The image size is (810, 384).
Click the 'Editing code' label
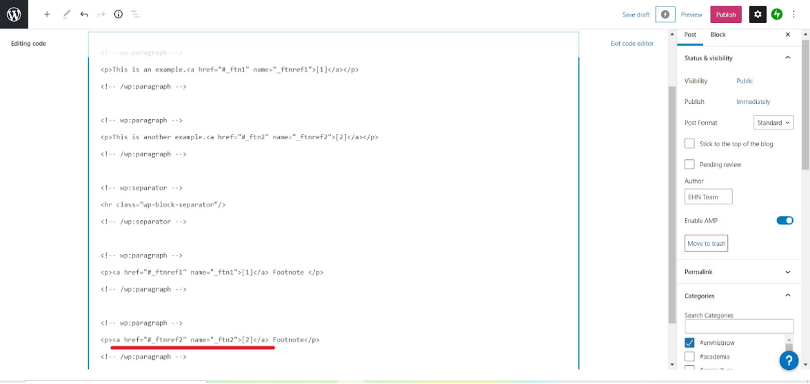(x=28, y=44)
